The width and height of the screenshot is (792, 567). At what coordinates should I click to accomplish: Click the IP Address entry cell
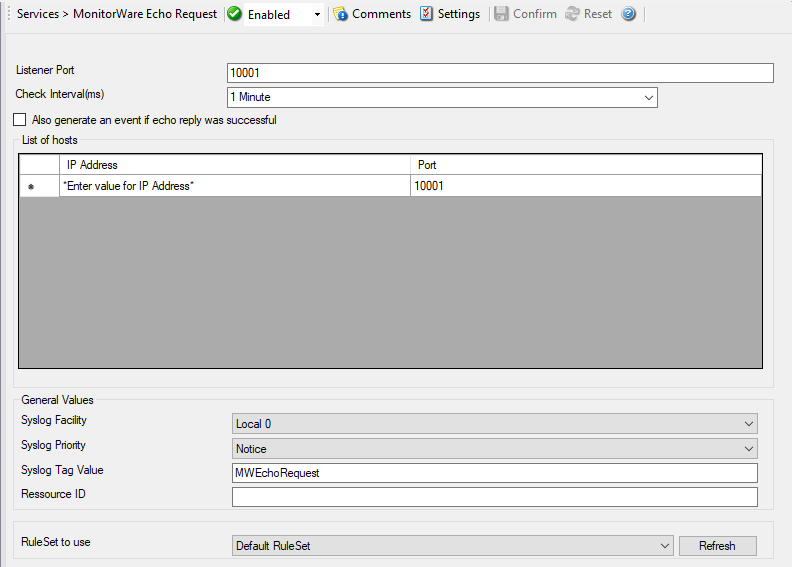coord(234,186)
